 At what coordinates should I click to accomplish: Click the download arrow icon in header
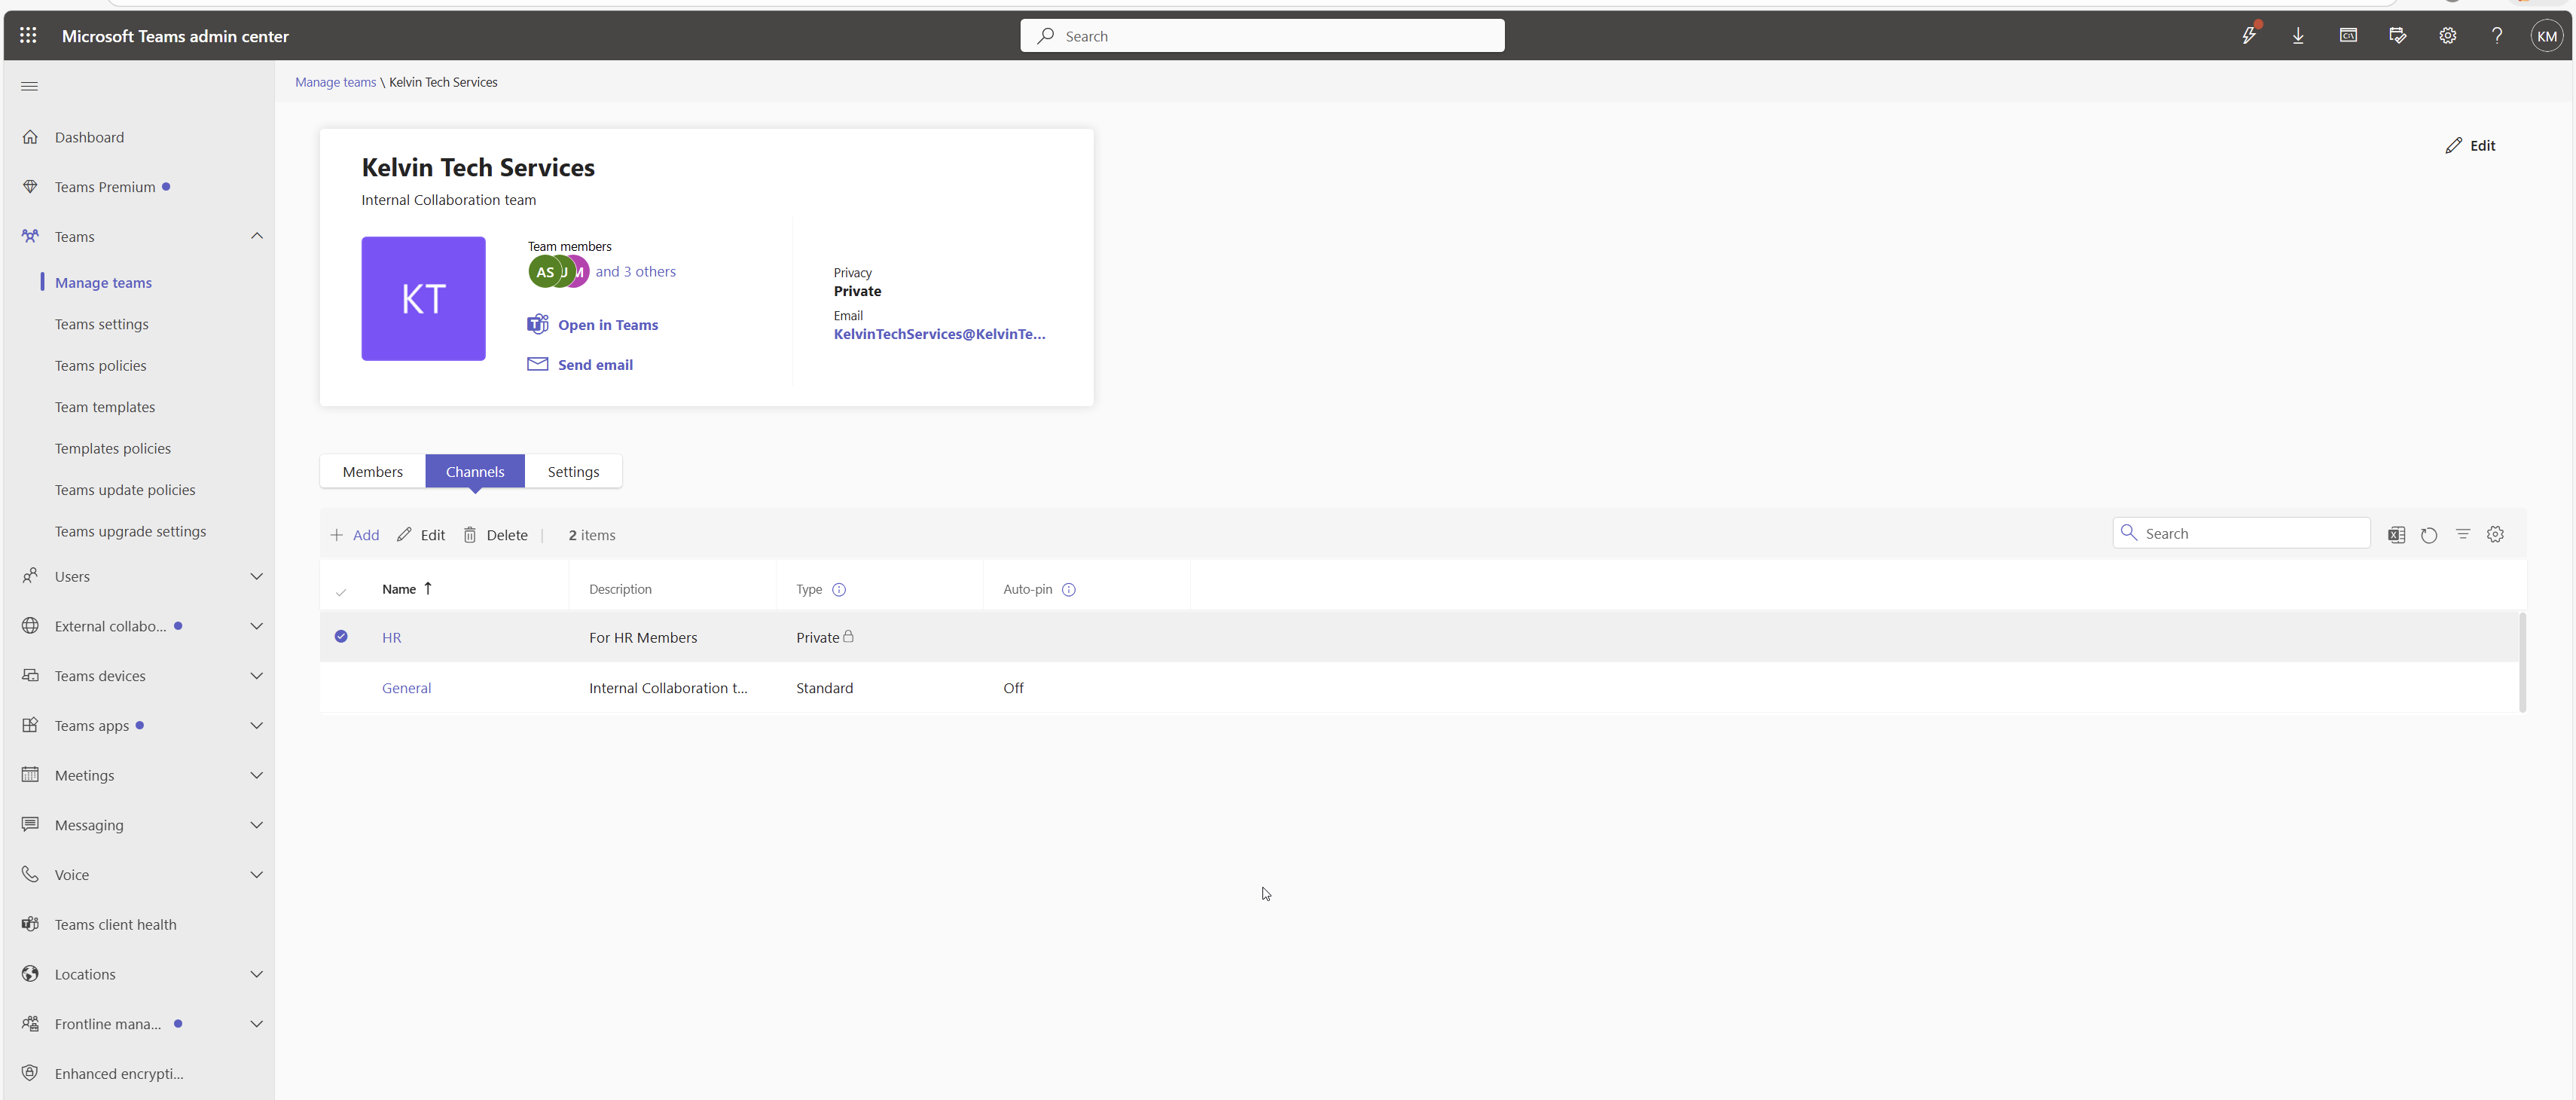(2298, 36)
